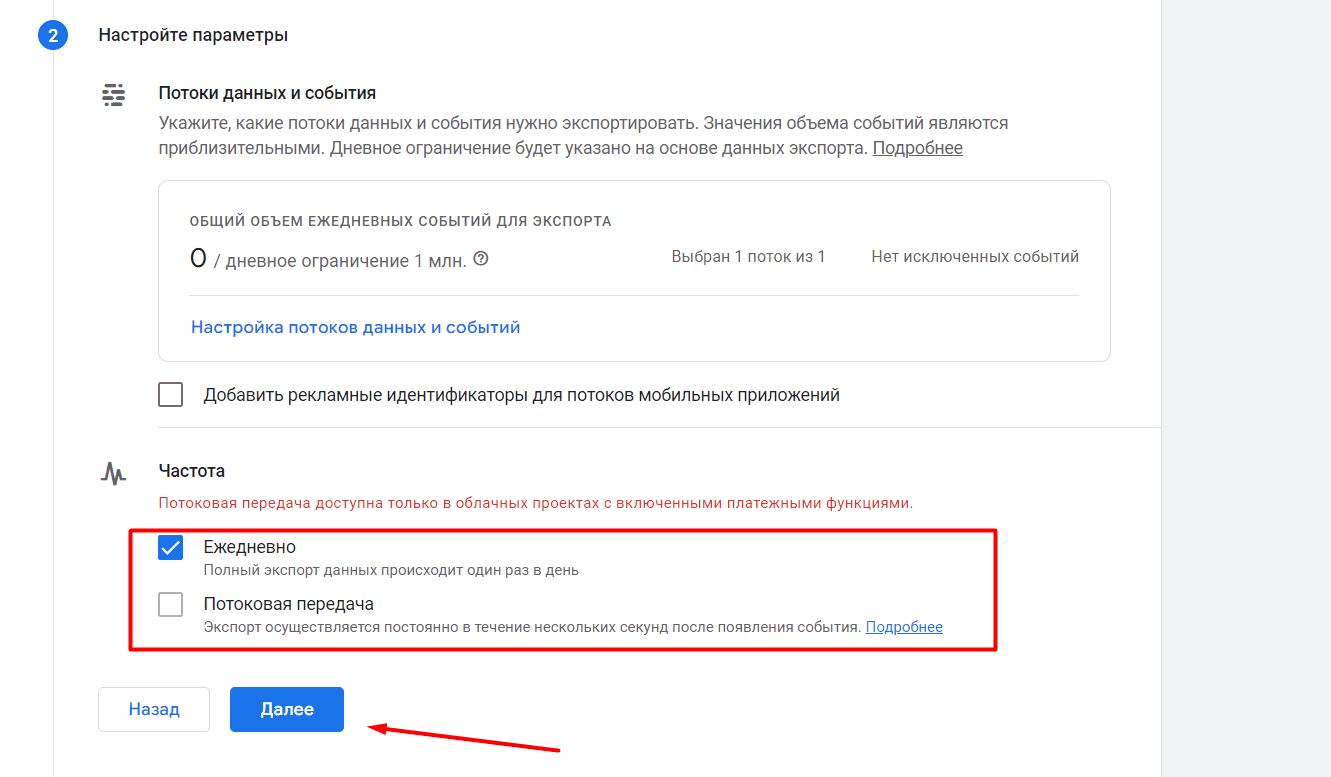Viewport: 1331px width, 777px height.
Task: Open Настройка потоков данных и событий
Action: [355, 327]
